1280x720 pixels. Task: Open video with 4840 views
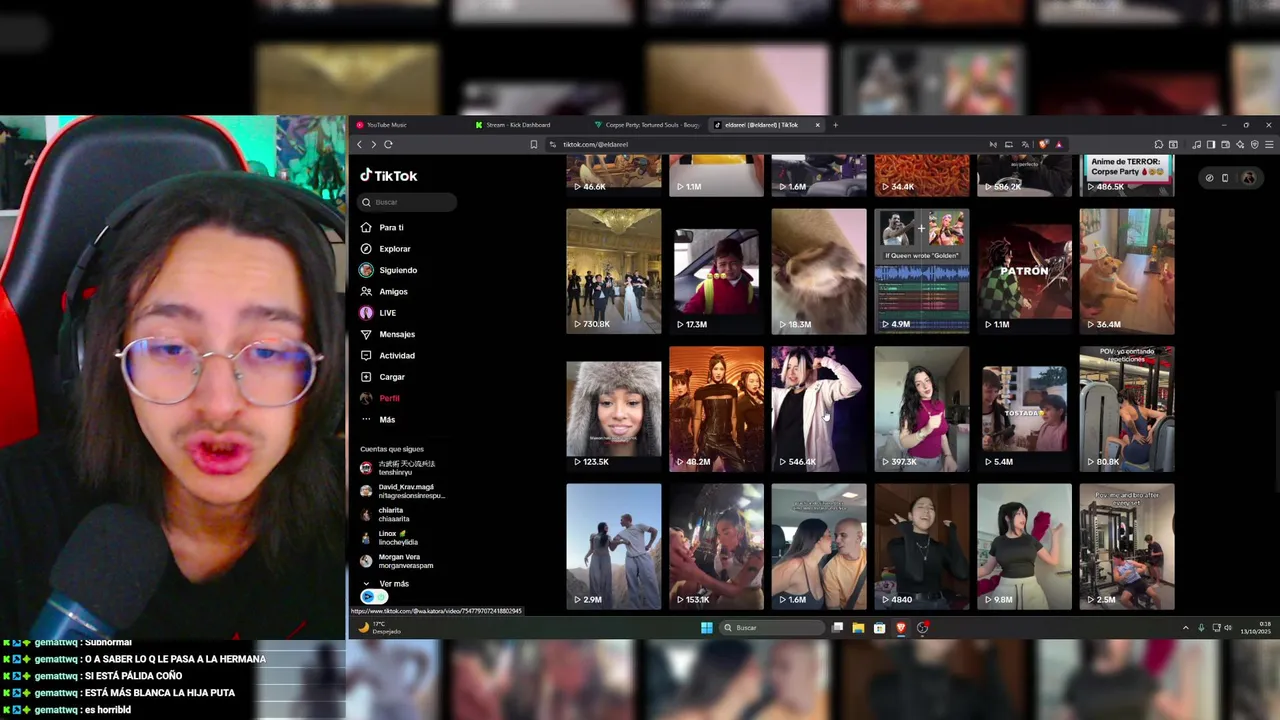(x=922, y=547)
